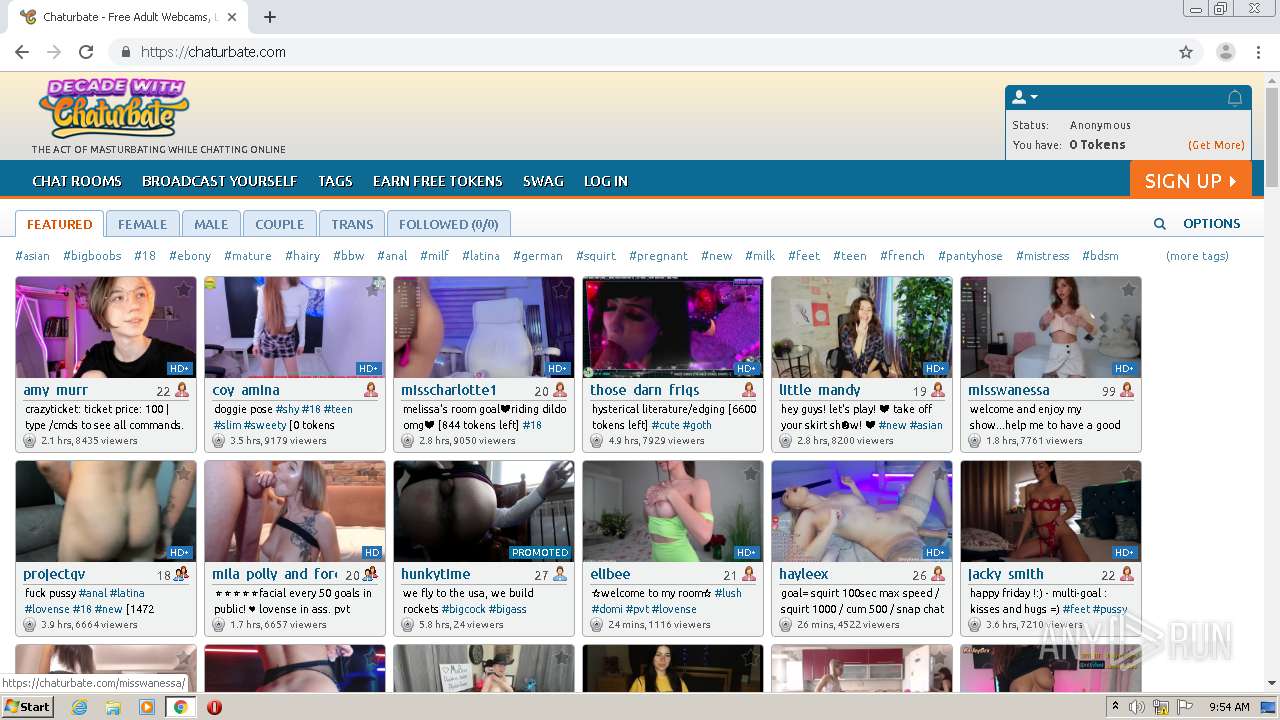Click the scrollbar down arrow
Image resolution: width=1280 pixels, height=720 pixels.
click(x=1272, y=683)
